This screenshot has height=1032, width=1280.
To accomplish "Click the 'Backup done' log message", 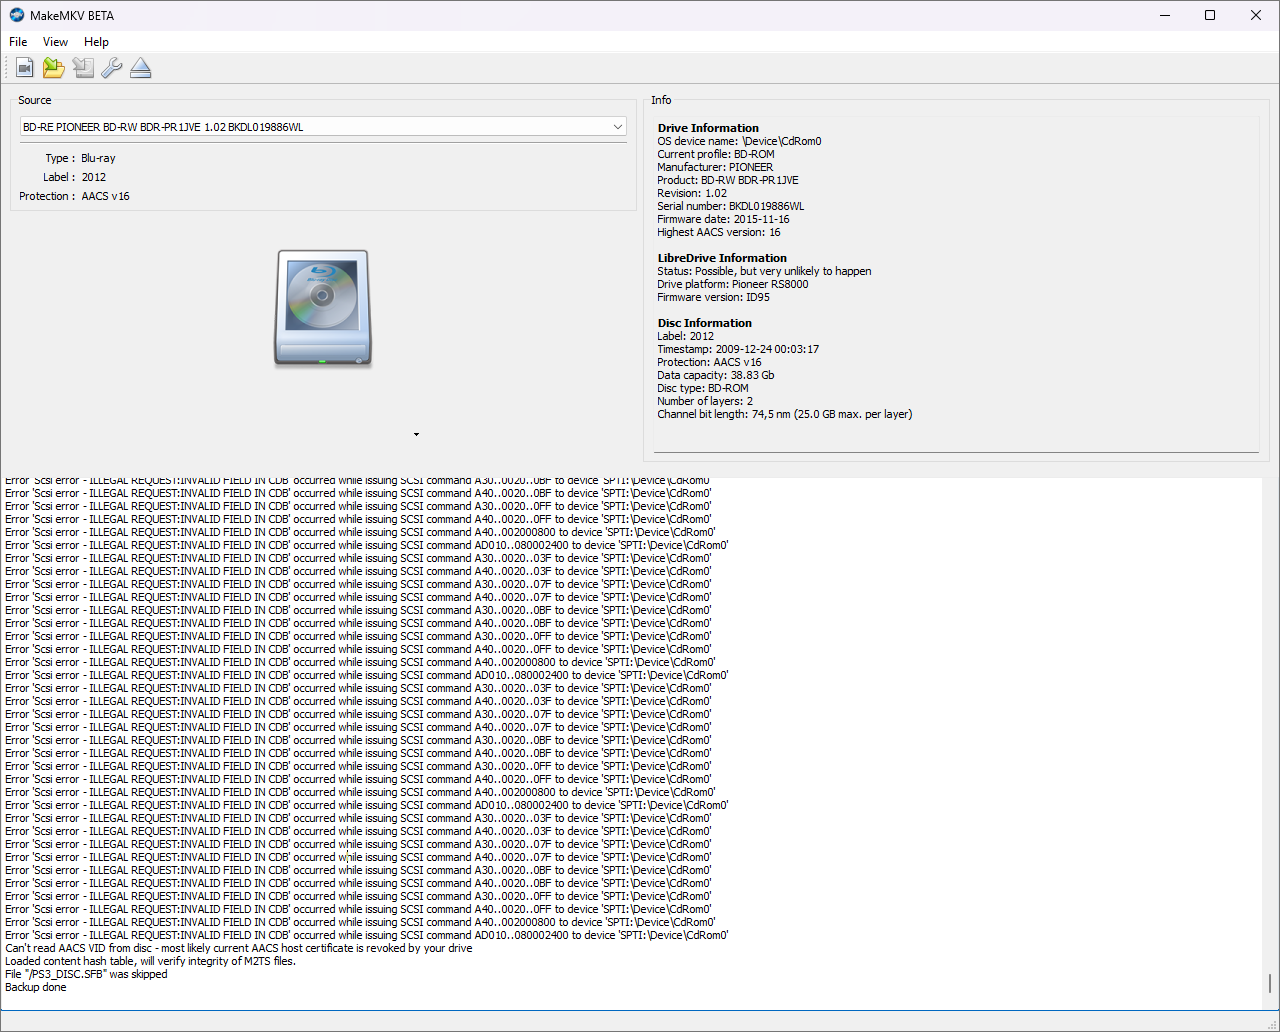I will point(35,987).
